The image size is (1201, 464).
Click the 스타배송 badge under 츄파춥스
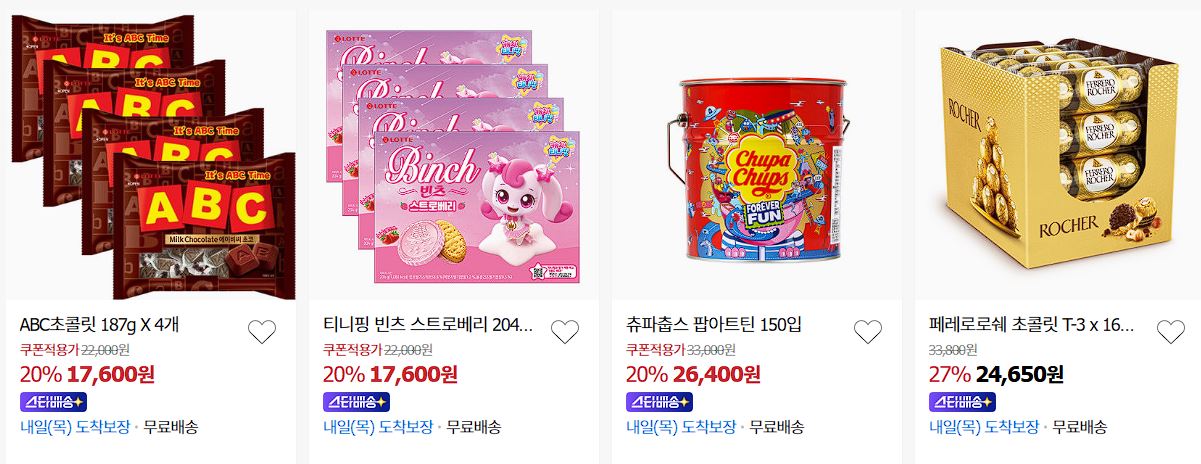tap(660, 402)
